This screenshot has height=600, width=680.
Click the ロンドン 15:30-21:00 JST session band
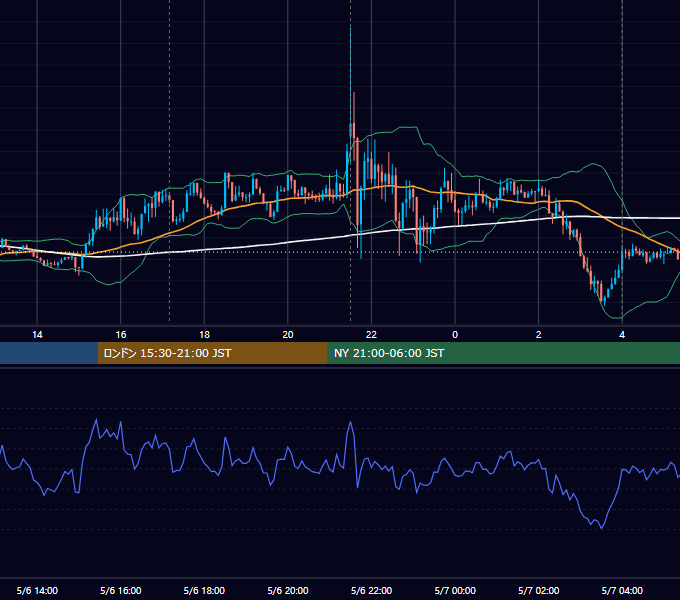(212, 353)
